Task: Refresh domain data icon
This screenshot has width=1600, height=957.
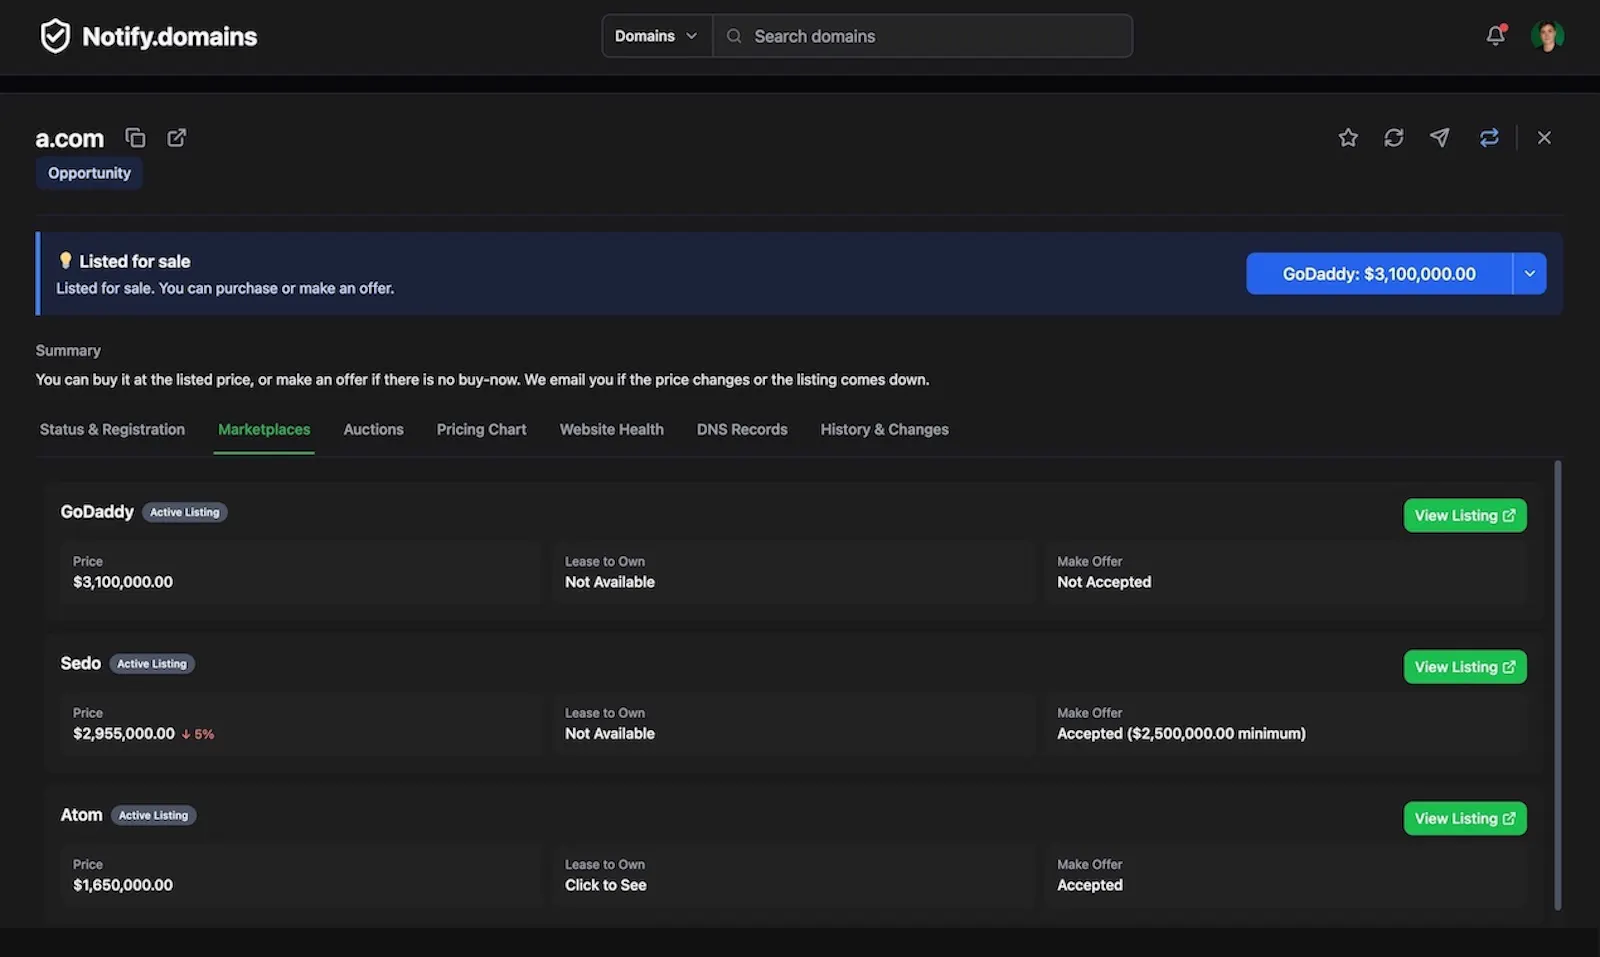Action: click(x=1394, y=138)
